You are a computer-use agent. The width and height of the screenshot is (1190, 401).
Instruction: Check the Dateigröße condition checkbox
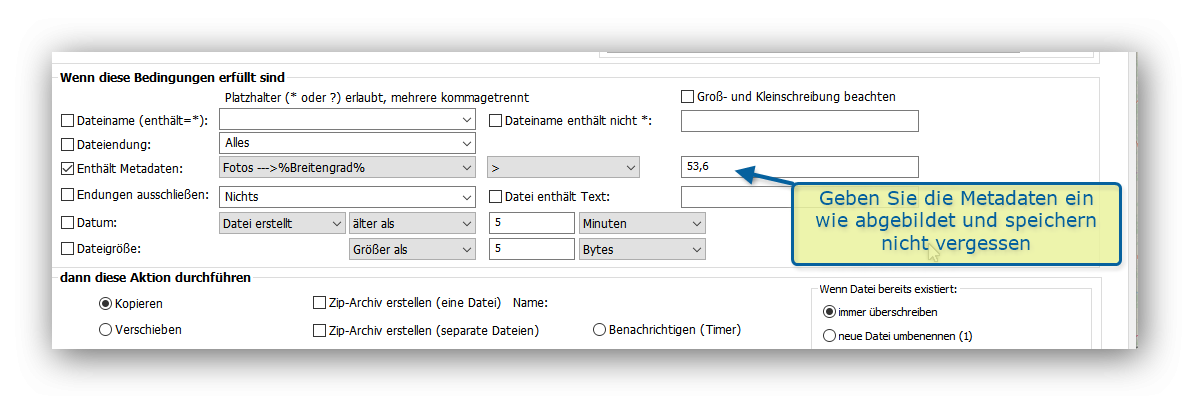[x=68, y=249]
